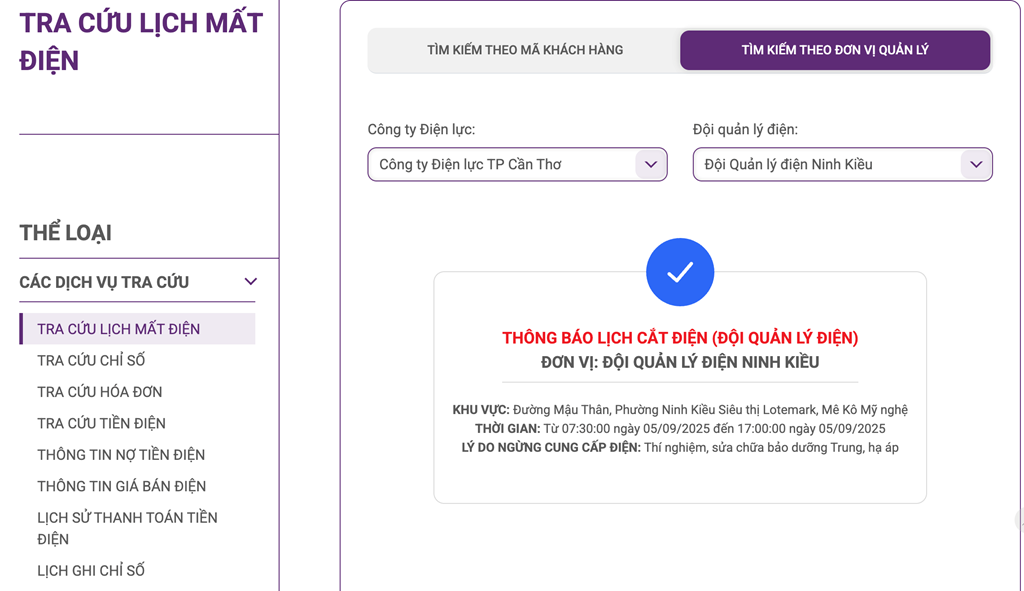Click the THỂ LOẠI section heading
Screen dimensions: 1024x591
[x=65, y=232]
